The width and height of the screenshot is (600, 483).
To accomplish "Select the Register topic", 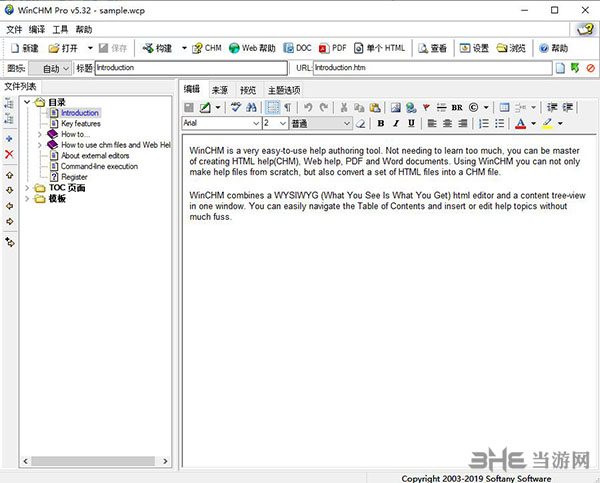I will coord(74,177).
